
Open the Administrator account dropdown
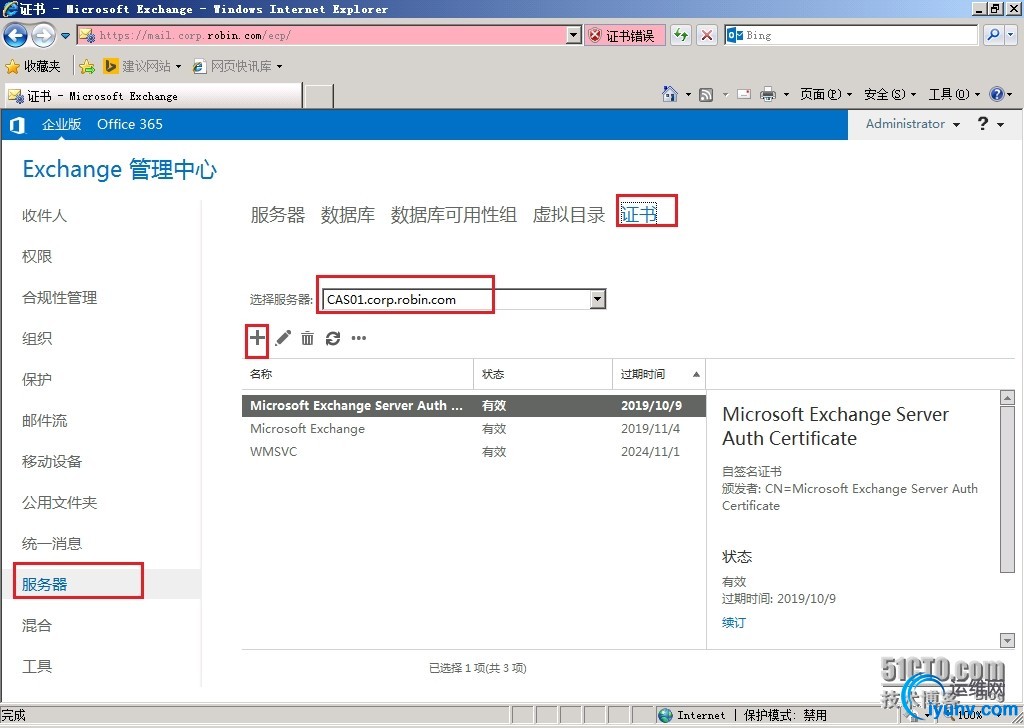912,123
